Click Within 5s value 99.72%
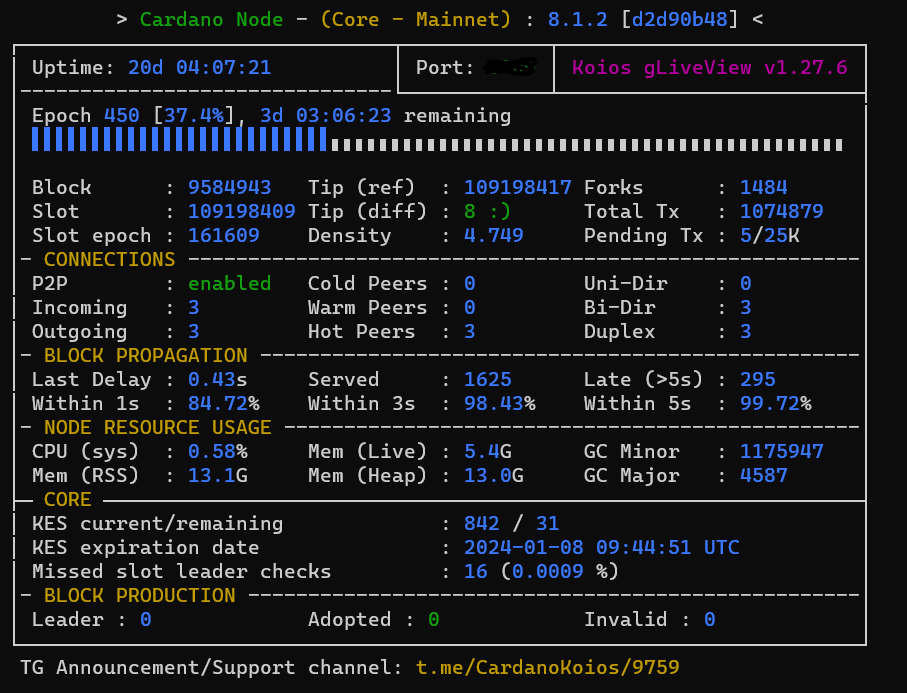The image size is (907, 693). (x=776, y=404)
